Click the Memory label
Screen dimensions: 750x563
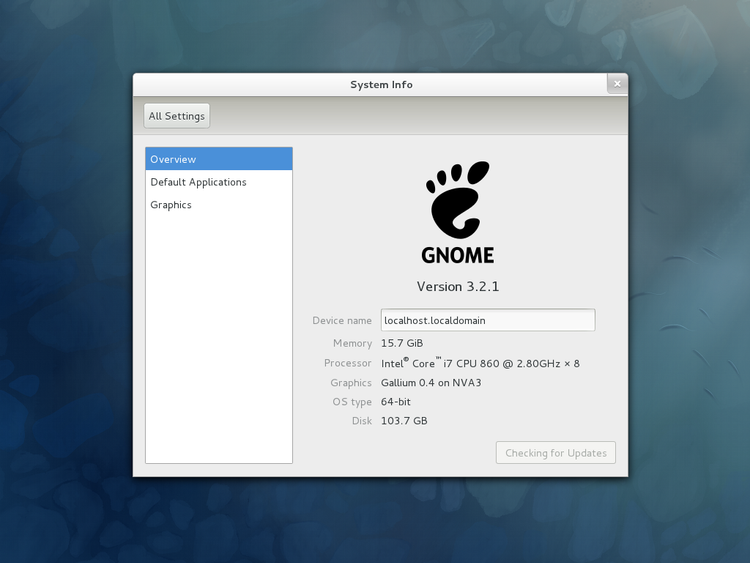pyautogui.click(x=352, y=343)
